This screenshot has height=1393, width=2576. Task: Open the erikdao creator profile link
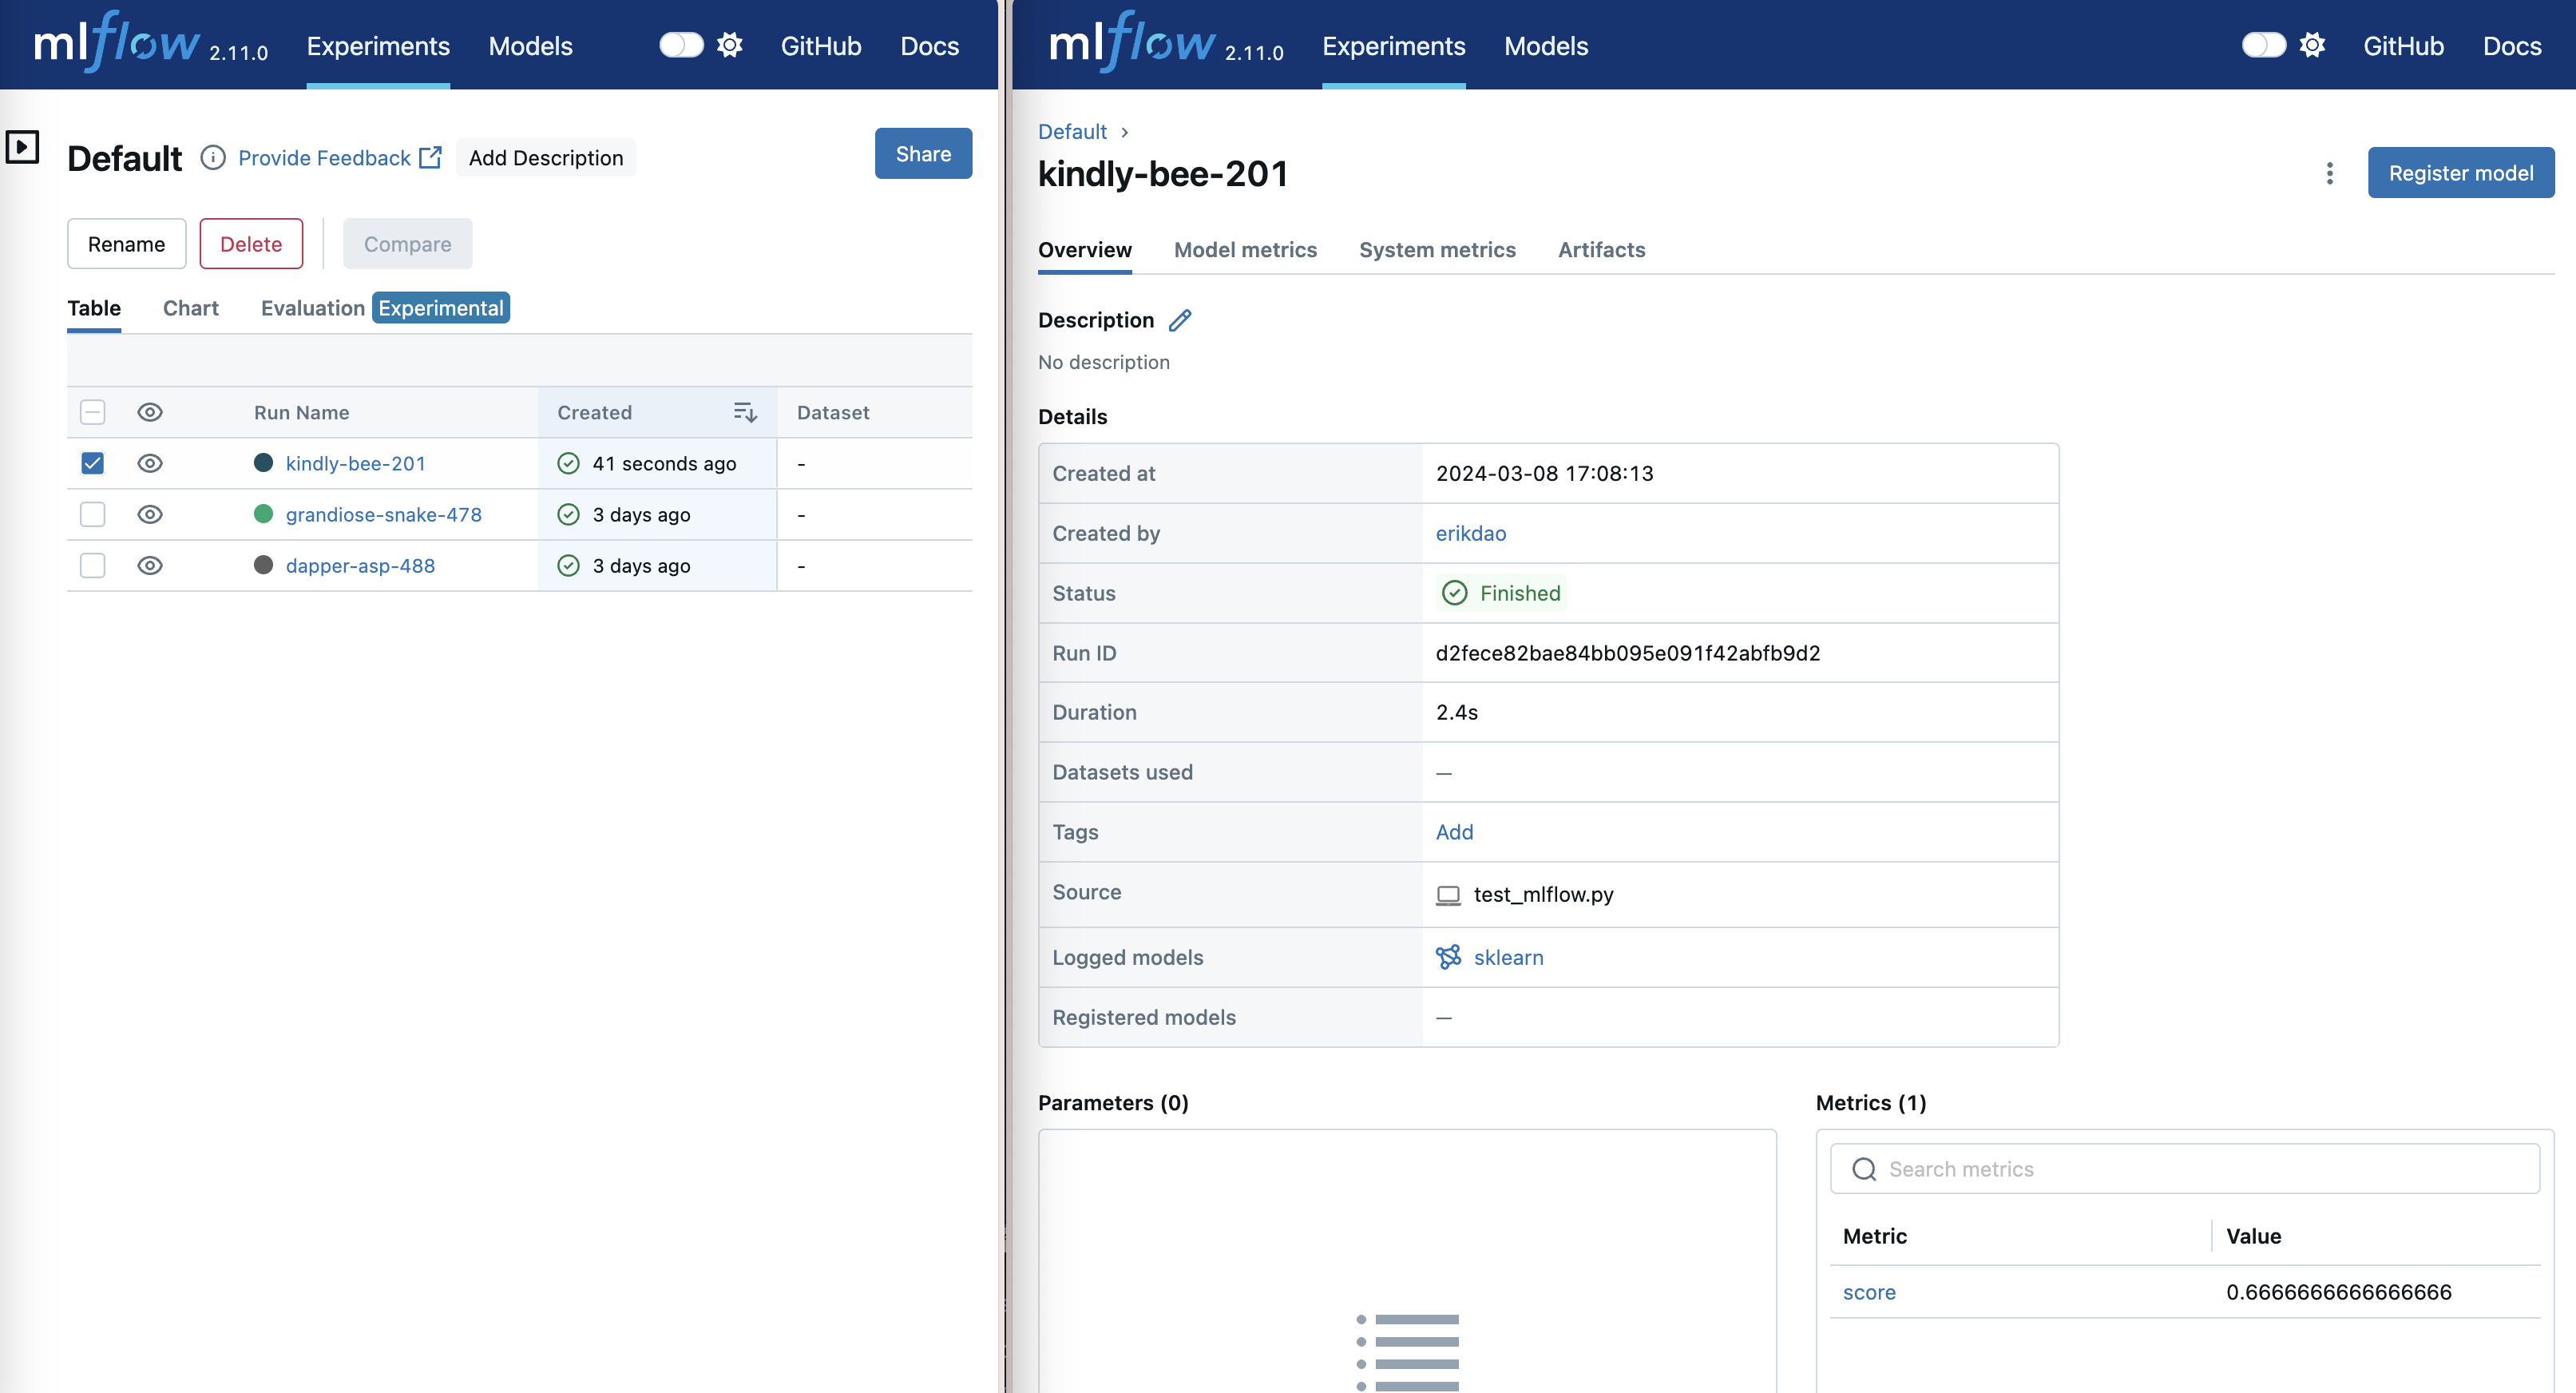(1470, 533)
